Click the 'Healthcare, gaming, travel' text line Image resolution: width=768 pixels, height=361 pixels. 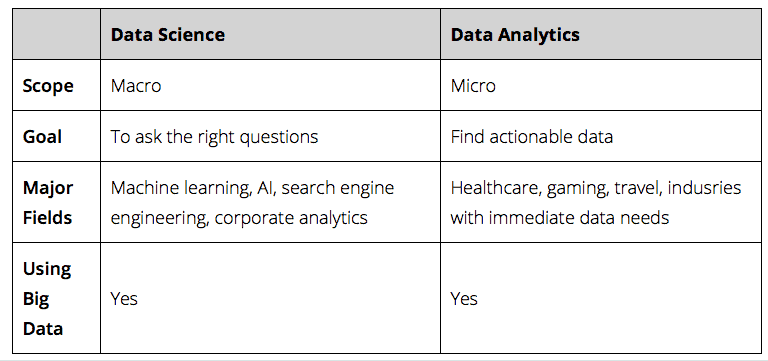(x=556, y=188)
